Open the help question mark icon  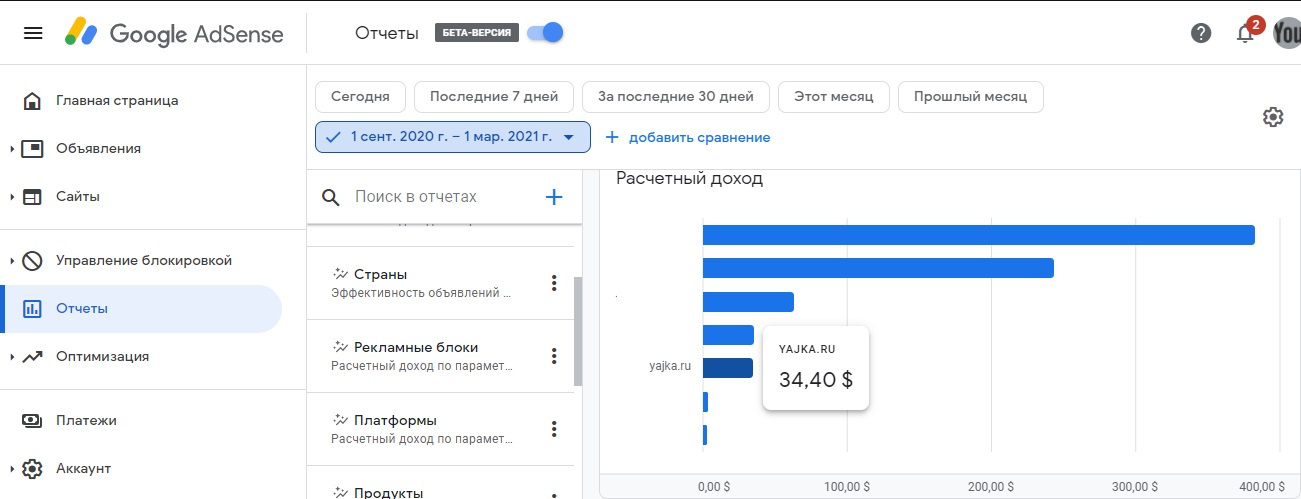(x=1201, y=33)
